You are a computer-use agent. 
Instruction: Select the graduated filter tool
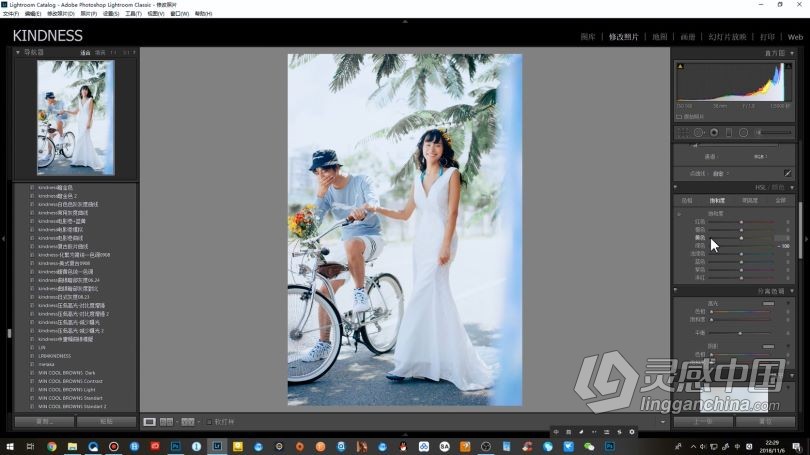tap(728, 132)
